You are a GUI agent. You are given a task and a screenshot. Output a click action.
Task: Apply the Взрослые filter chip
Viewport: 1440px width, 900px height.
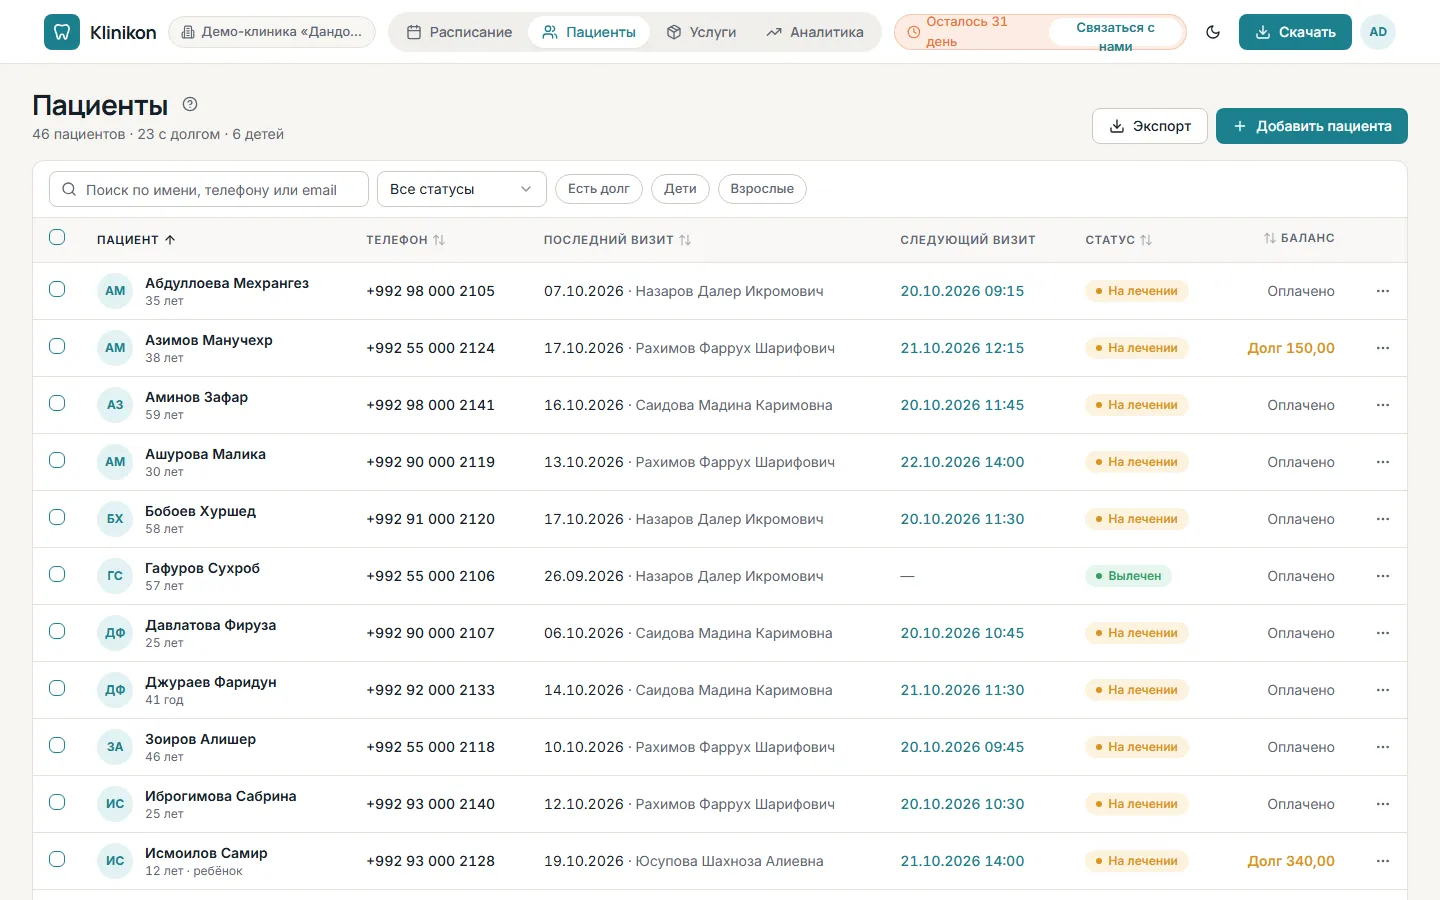pos(762,189)
